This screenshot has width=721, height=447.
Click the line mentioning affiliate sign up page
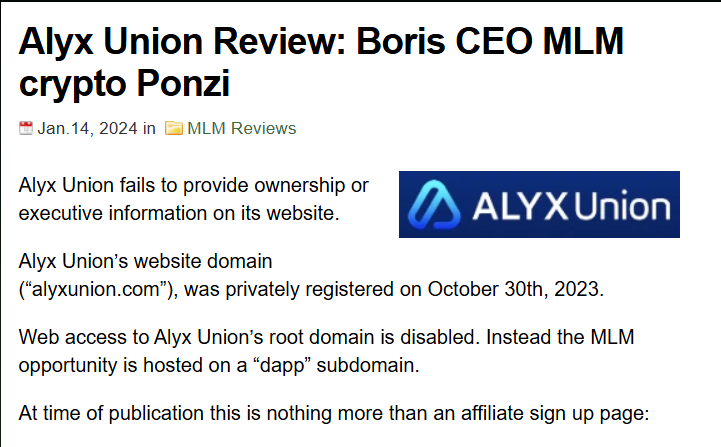tap(333, 413)
